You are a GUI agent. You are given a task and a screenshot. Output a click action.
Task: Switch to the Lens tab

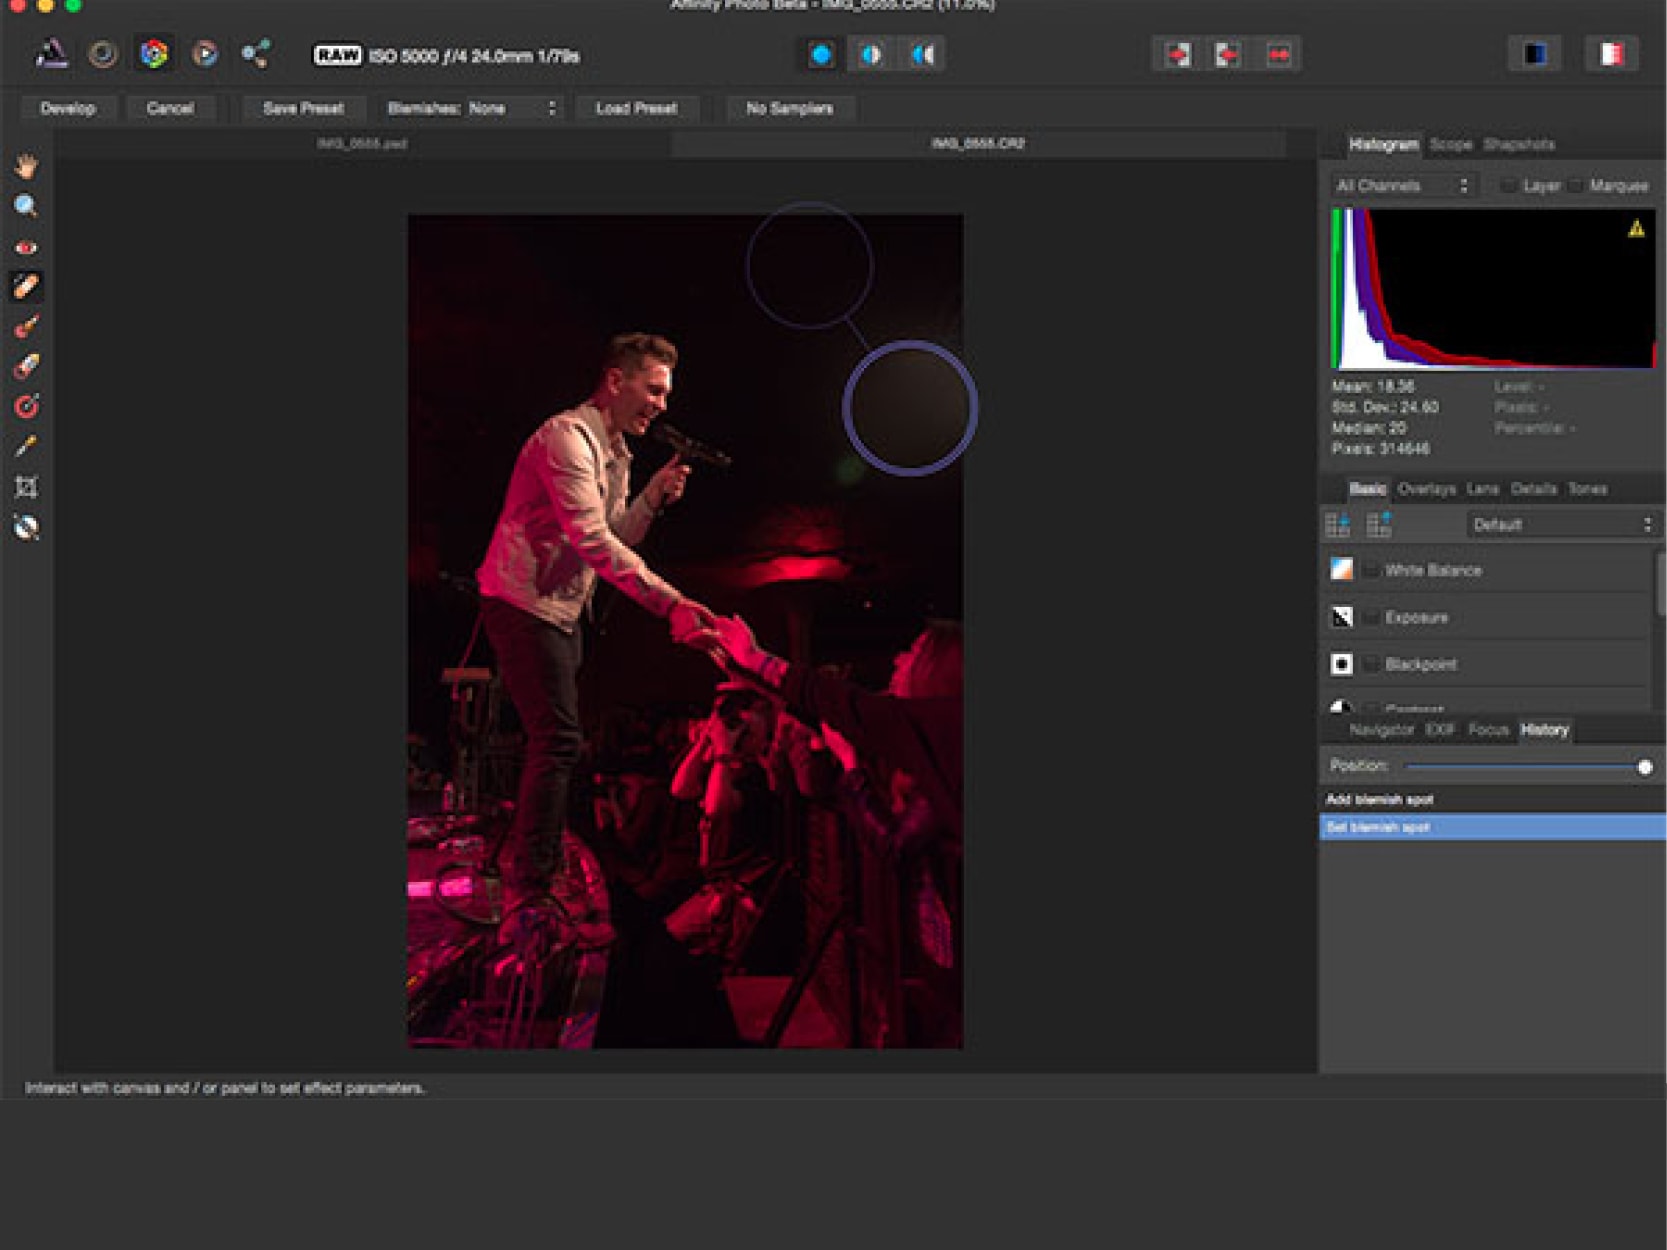tap(1482, 489)
